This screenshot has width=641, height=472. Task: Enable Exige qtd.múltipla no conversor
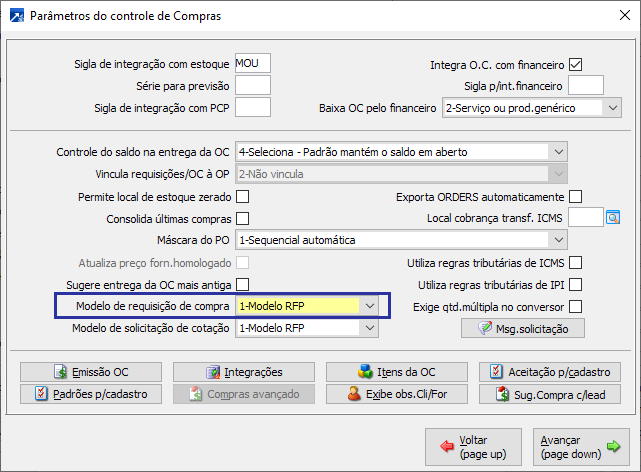[x=576, y=306]
